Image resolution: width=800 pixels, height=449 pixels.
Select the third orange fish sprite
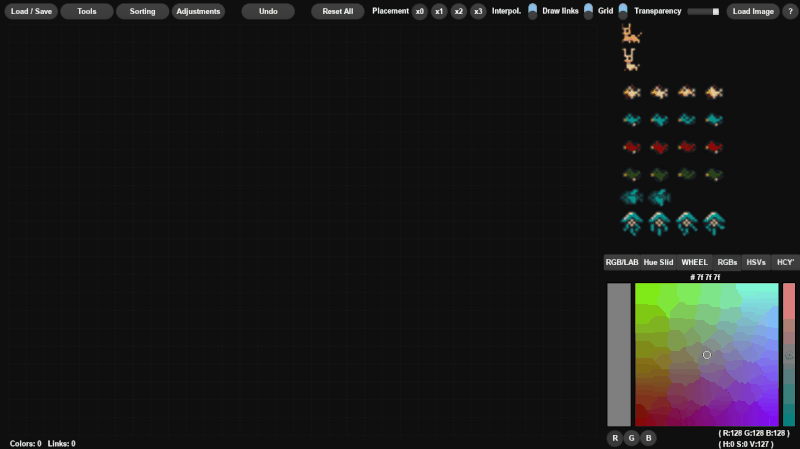tap(687, 92)
